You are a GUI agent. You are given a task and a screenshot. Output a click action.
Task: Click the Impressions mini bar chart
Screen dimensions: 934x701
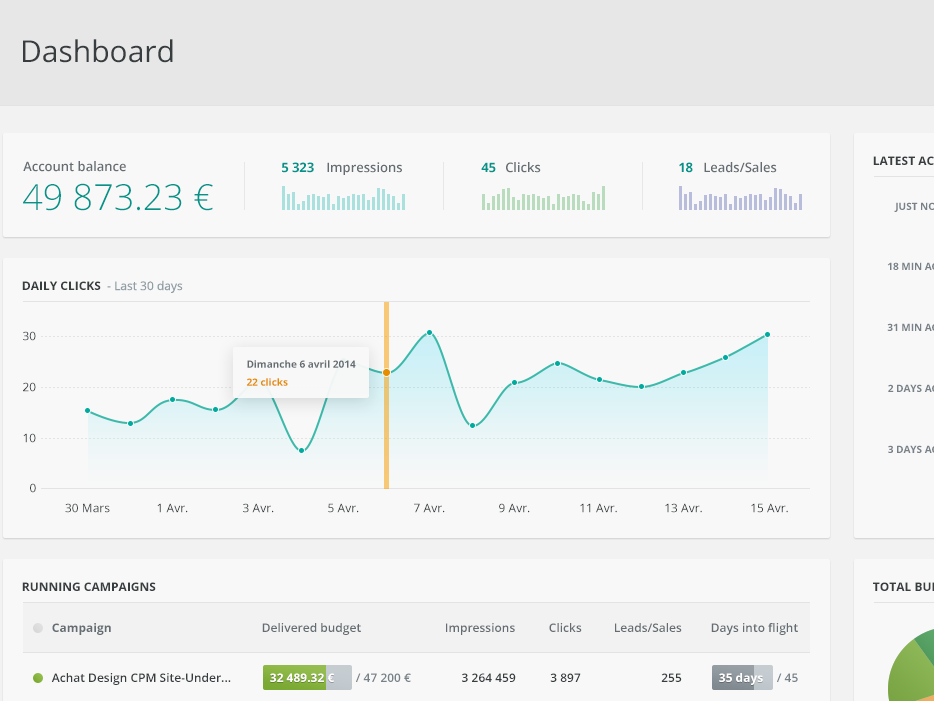(344, 198)
